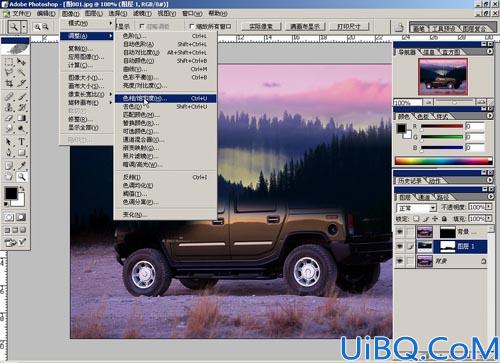Screen dimensions: 500x363
Task: Select the Clone Stamp tool
Action: pos(9,107)
